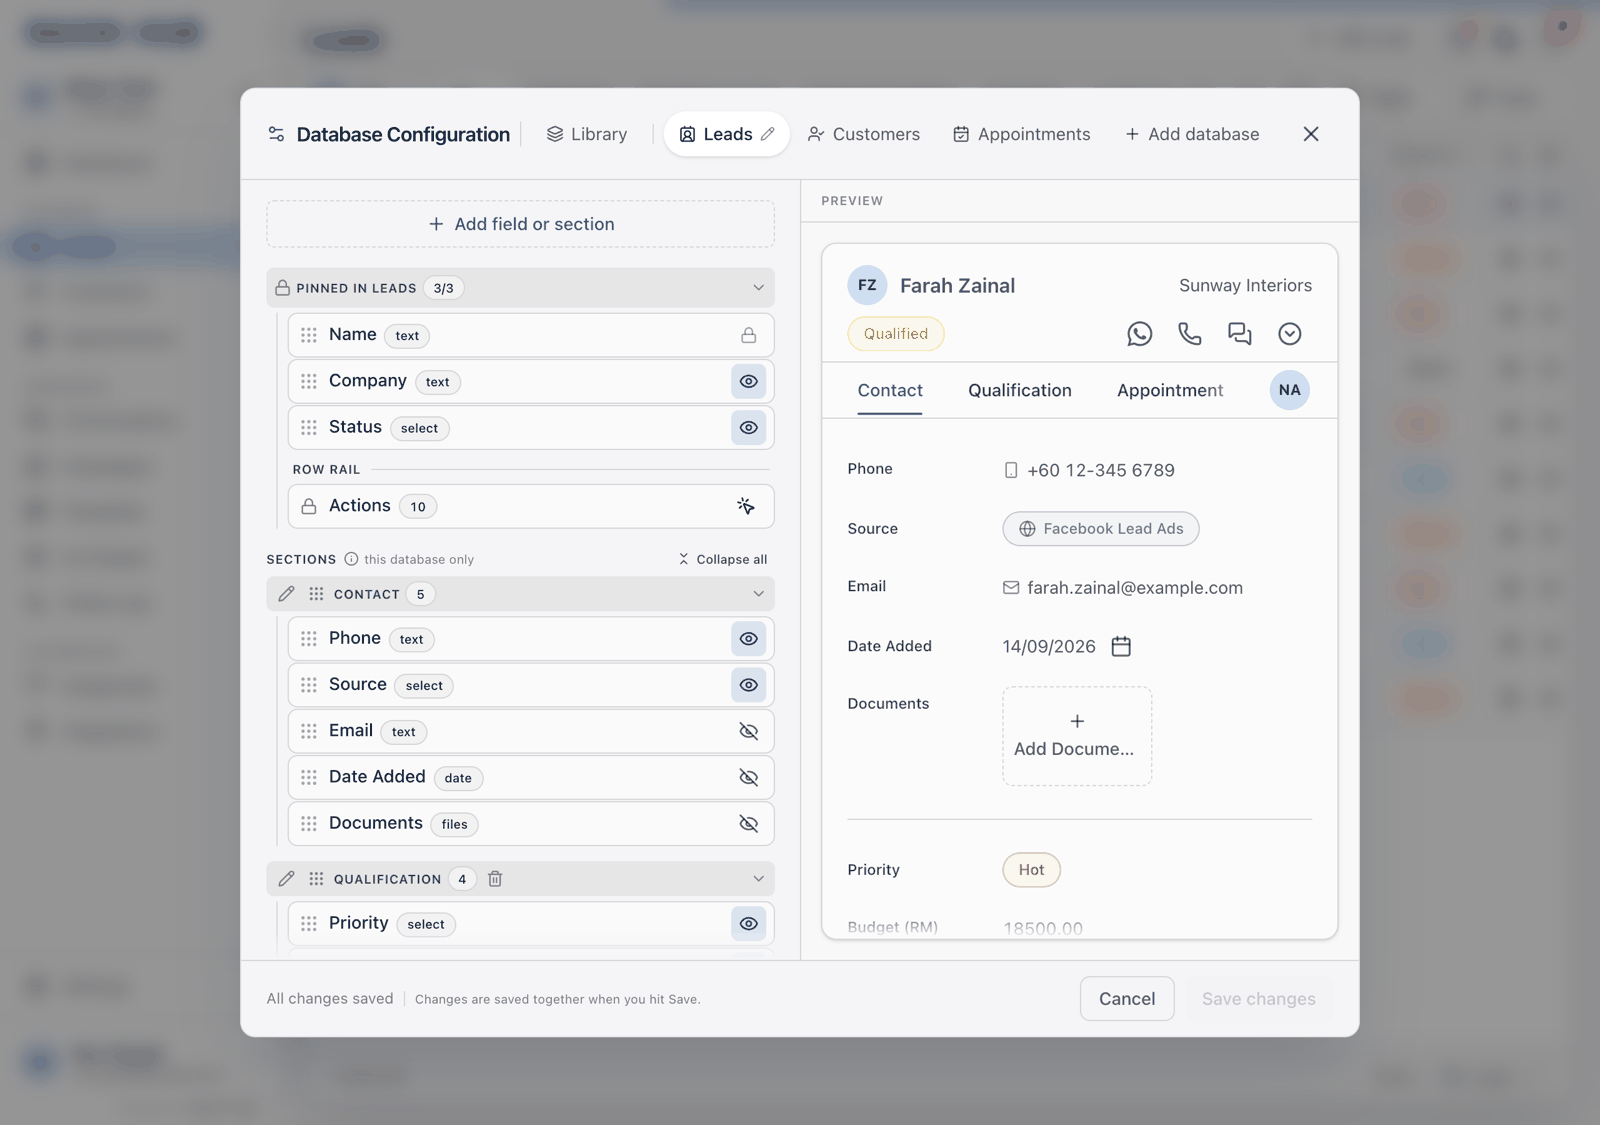Open the Hot priority selector
Viewport: 1600px width, 1125px height.
[1031, 870]
